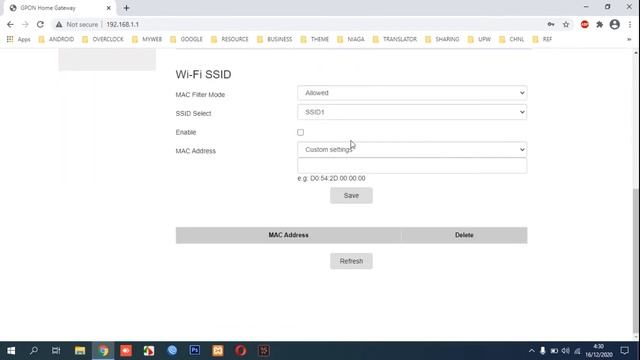Reload the router page
This screenshot has height=360, width=640.
(x=40, y=24)
